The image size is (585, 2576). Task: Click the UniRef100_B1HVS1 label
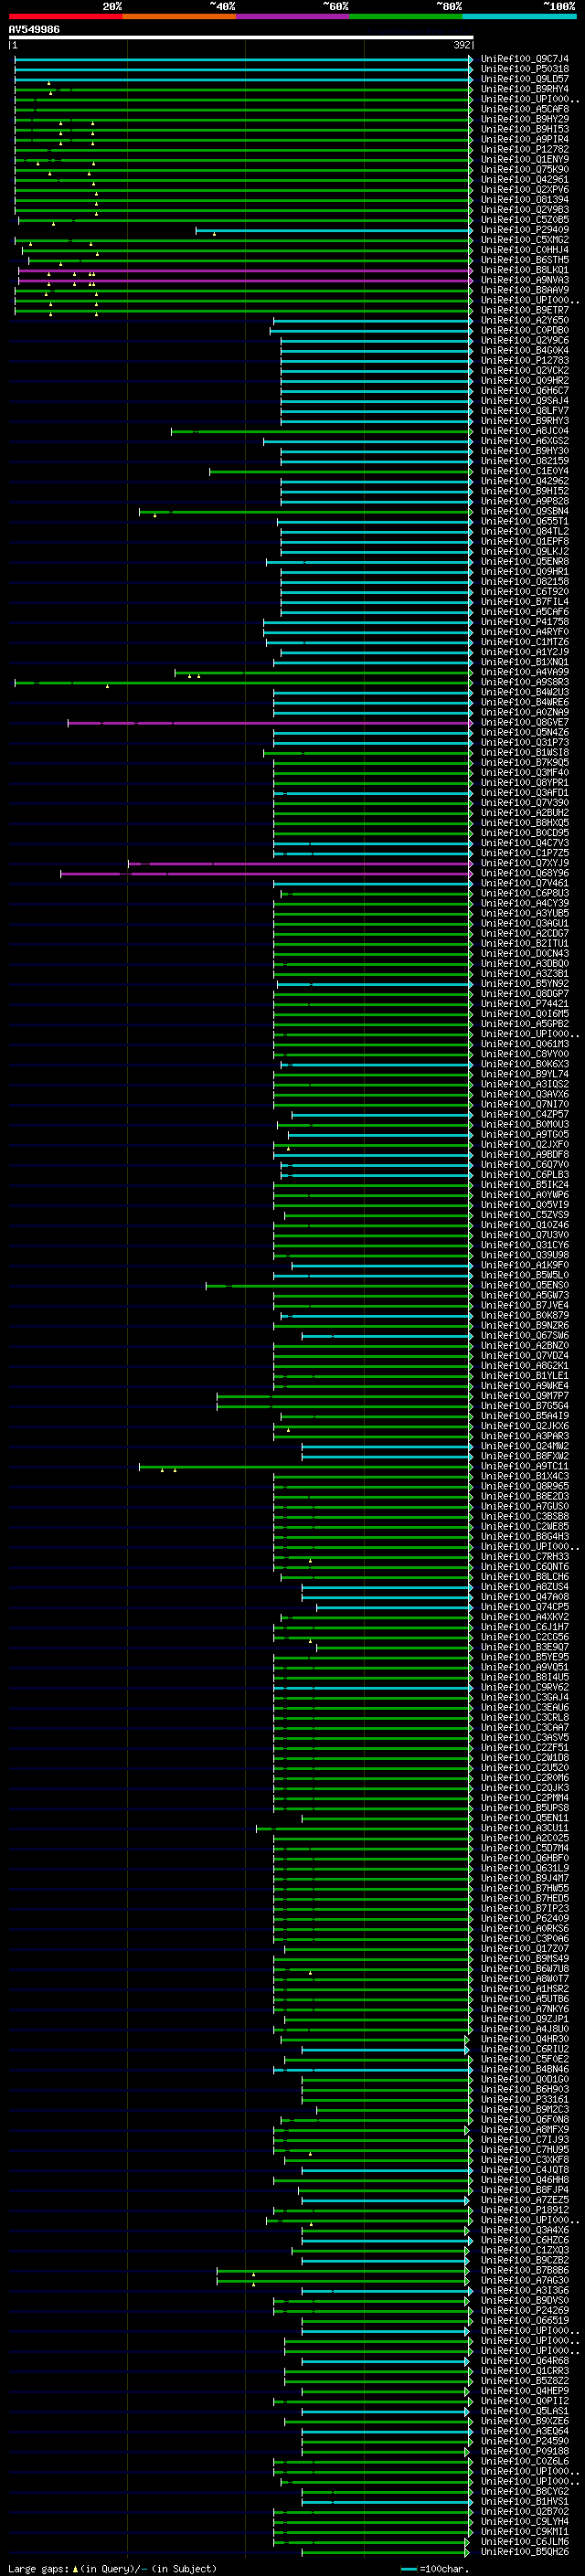(524, 2501)
